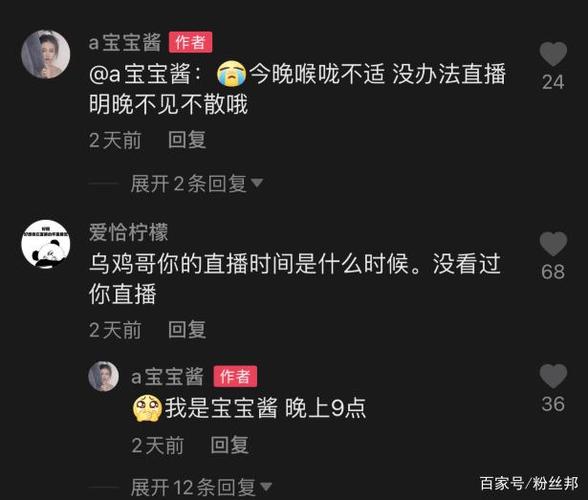Viewport: 588px width, 500px height.
Task: Like the reply showing 36 likes
Action: coord(553,375)
